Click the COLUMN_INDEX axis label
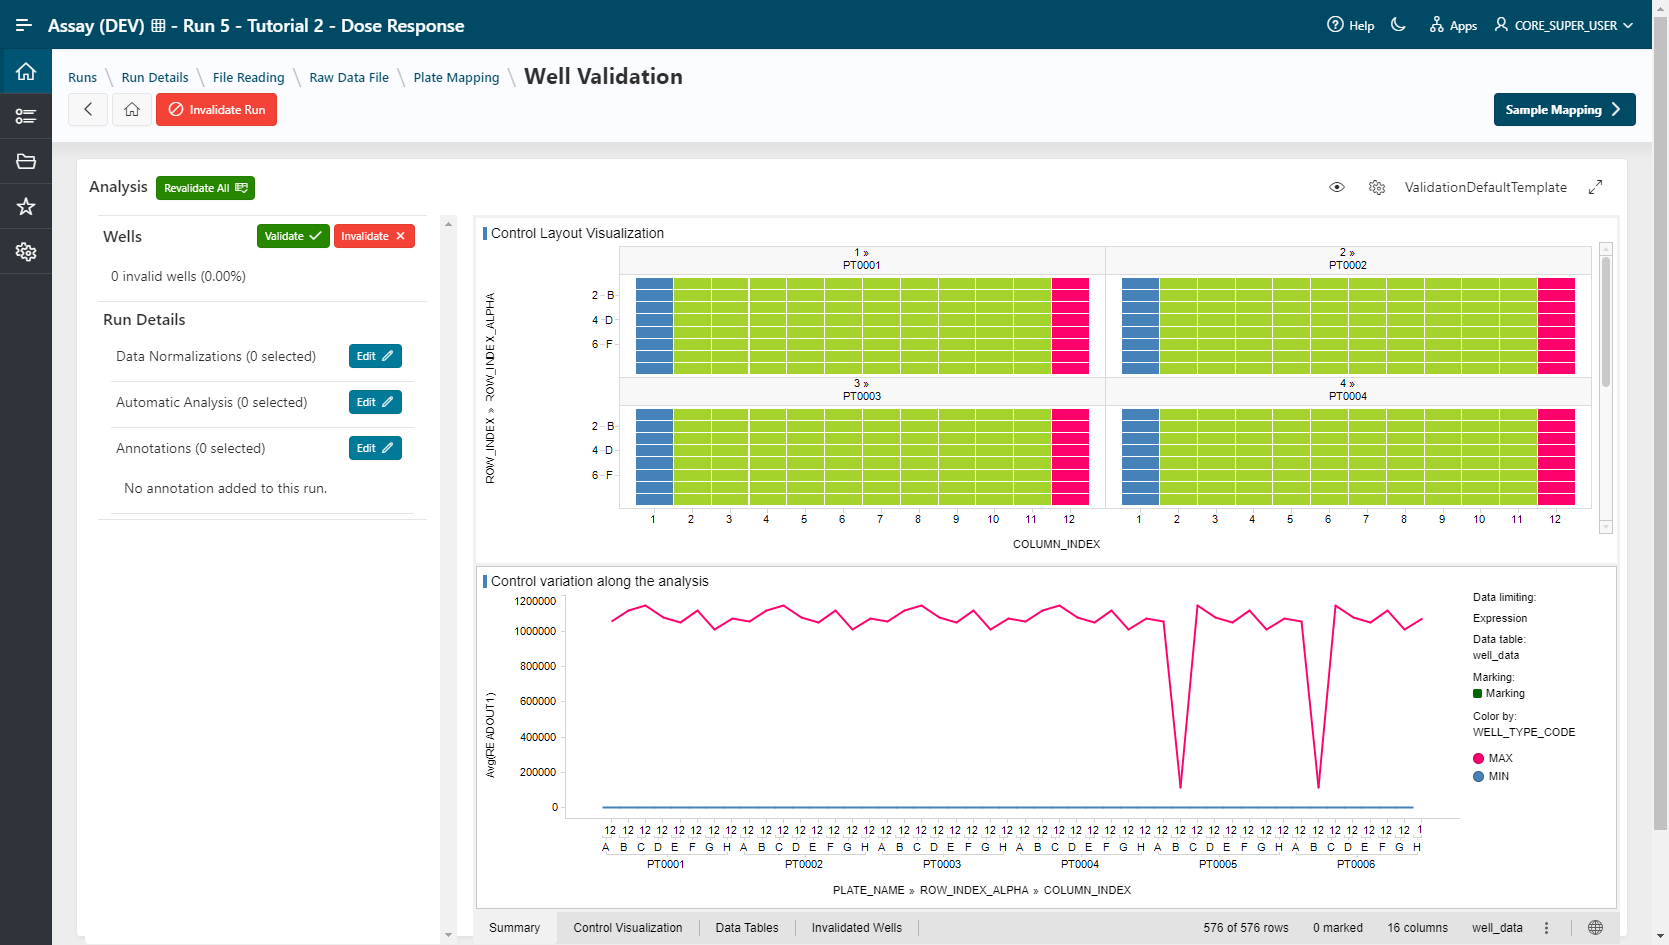 point(1056,544)
